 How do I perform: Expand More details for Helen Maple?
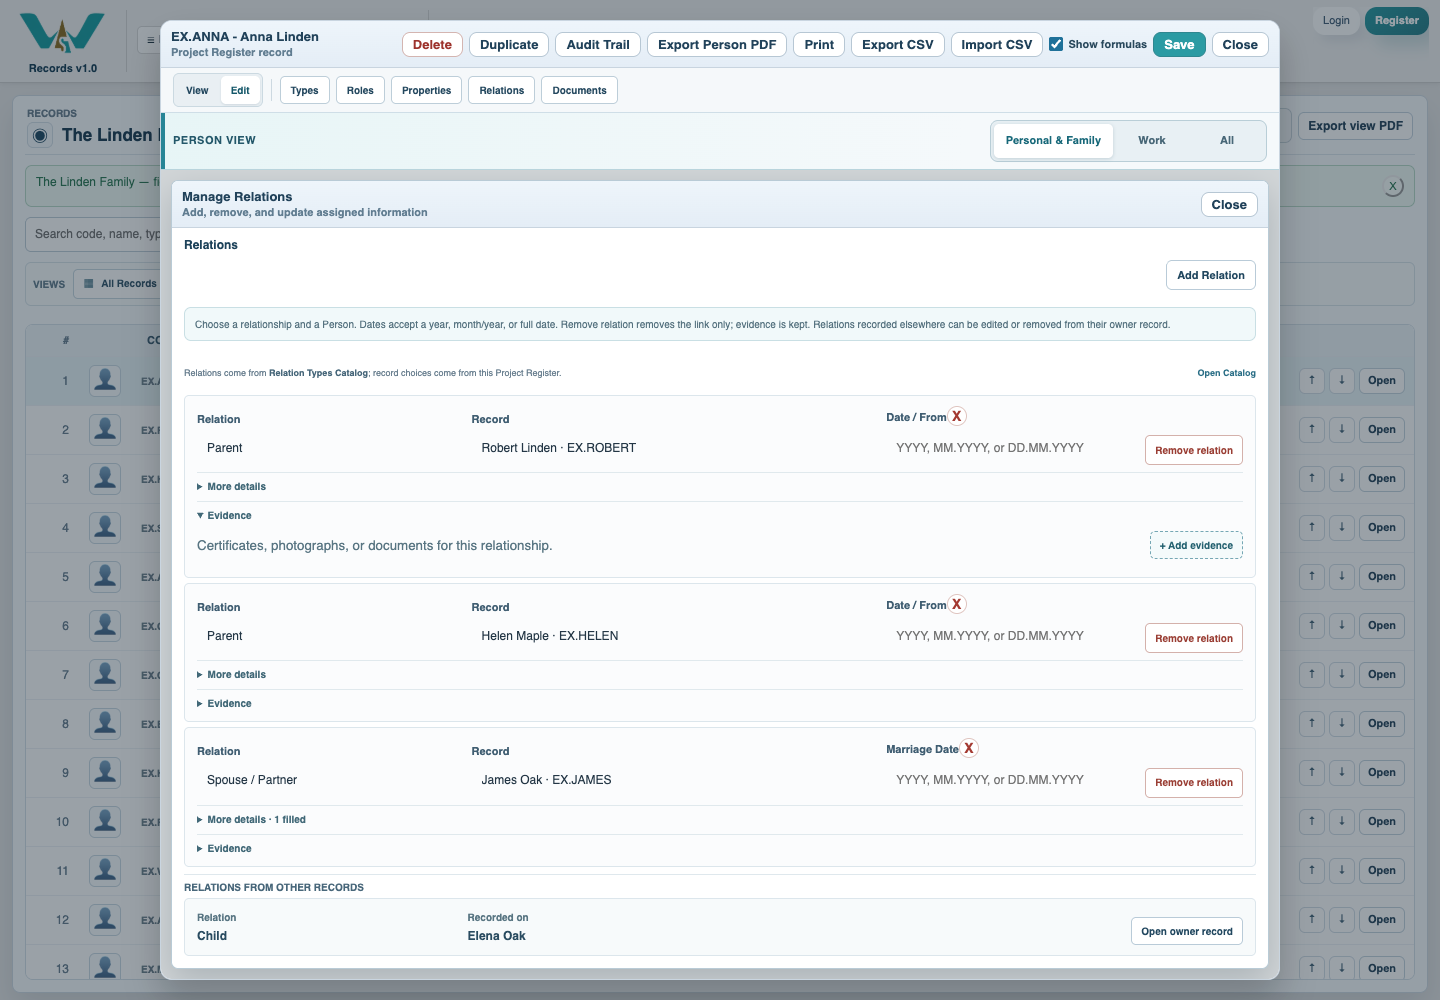pyautogui.click(x=232, y=675)
